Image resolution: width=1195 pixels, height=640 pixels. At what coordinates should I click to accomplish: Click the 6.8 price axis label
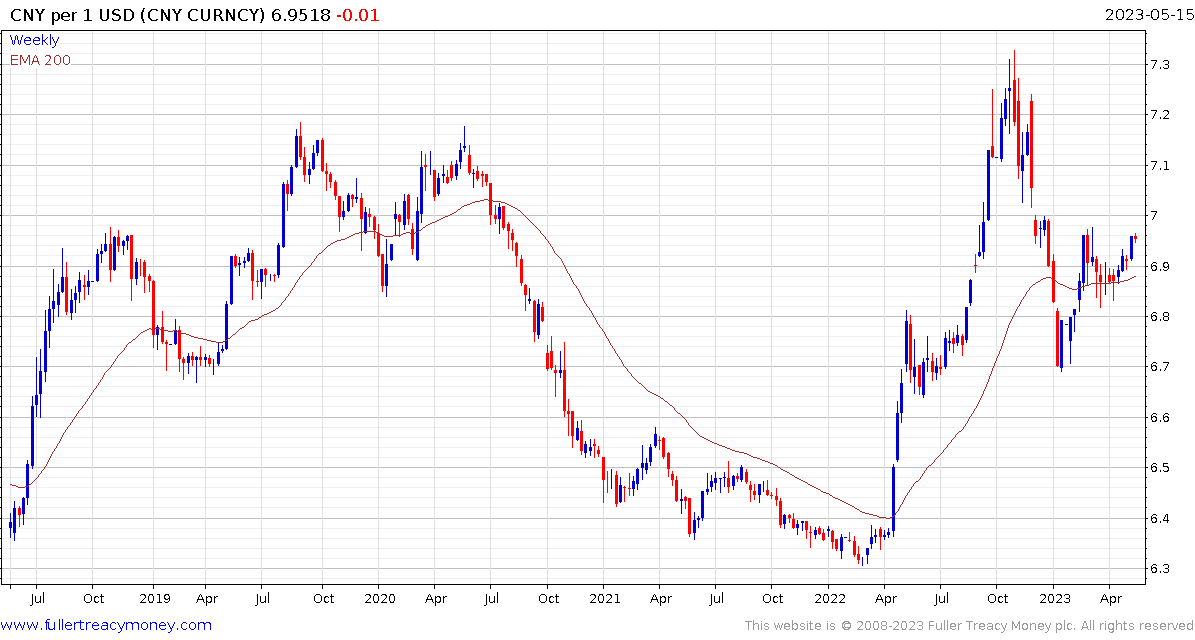click(1158, 317)
